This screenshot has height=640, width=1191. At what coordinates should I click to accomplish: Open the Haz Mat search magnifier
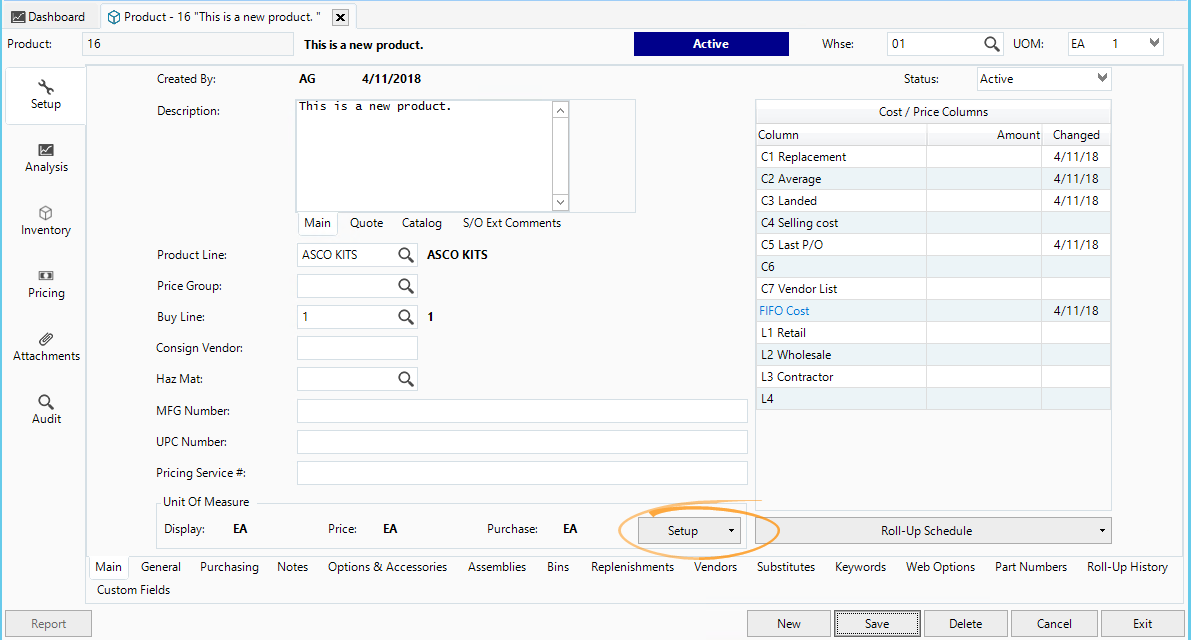(406, 378)
